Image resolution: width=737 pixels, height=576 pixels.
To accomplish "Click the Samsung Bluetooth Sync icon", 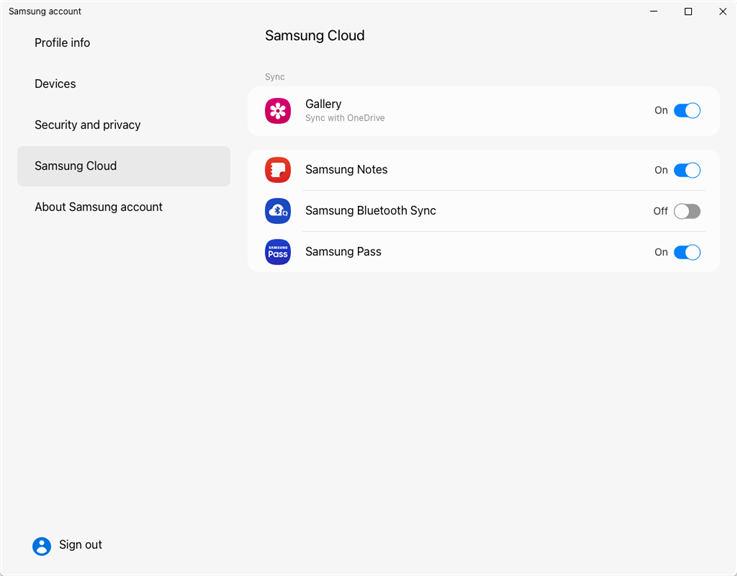I will coord(278,211).
